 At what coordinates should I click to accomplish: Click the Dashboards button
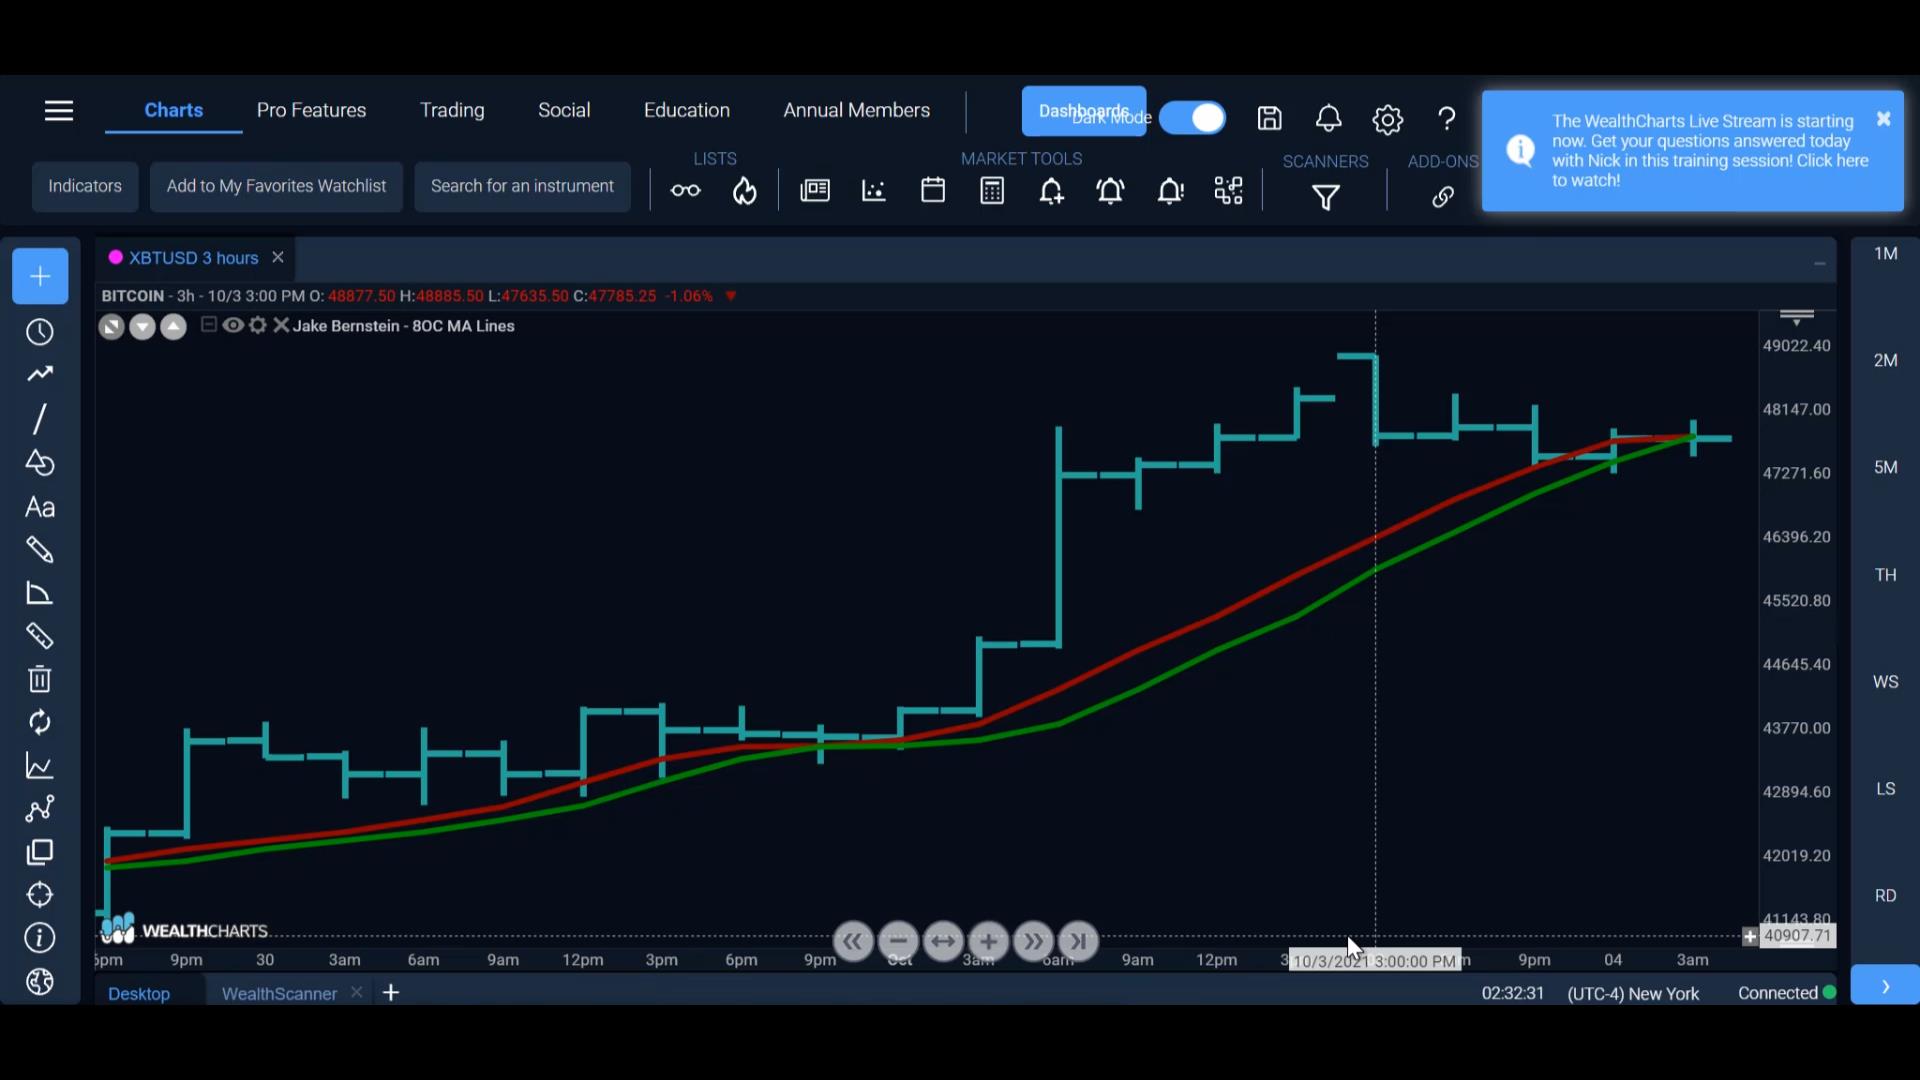pyautogui.click(x=1083, y=111)
